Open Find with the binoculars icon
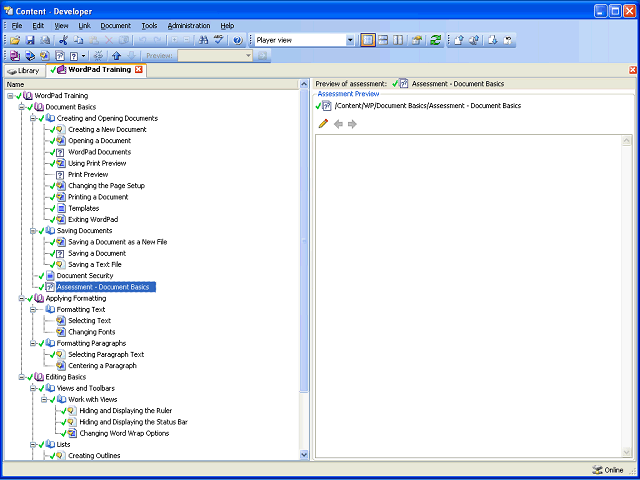 (203, 40)
